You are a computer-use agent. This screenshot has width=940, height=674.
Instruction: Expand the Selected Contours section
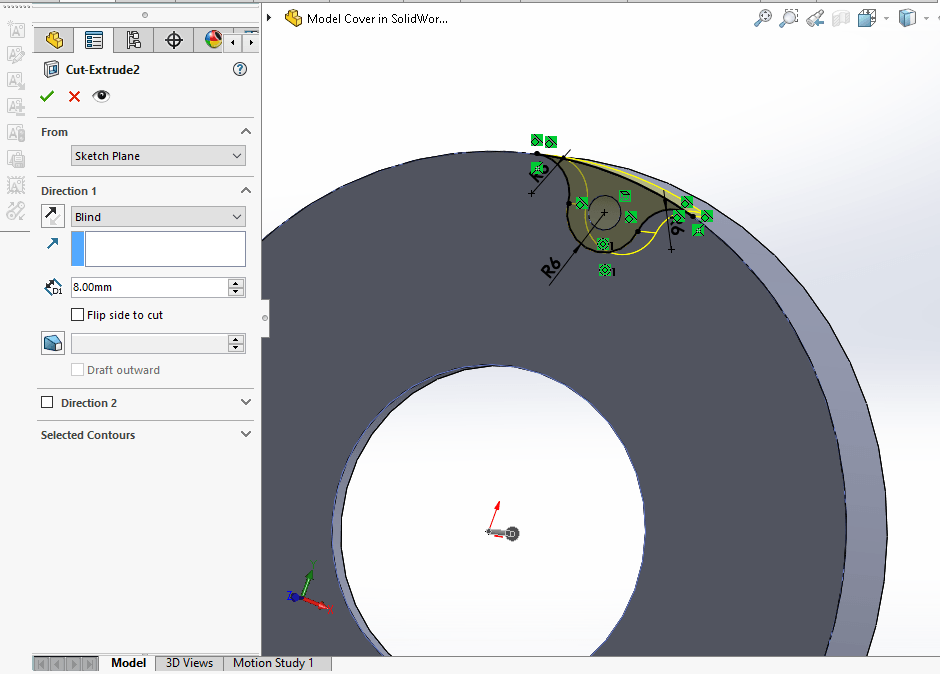coord(246,435)
